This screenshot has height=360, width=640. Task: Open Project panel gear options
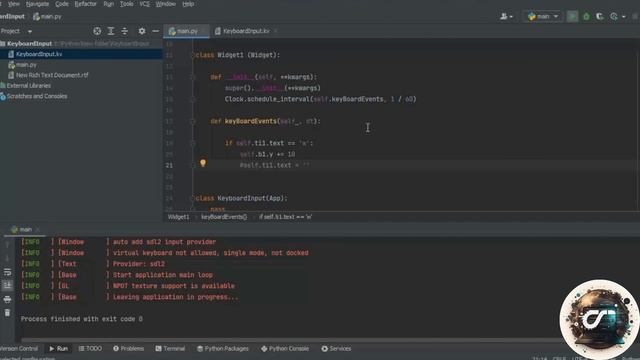142,31
